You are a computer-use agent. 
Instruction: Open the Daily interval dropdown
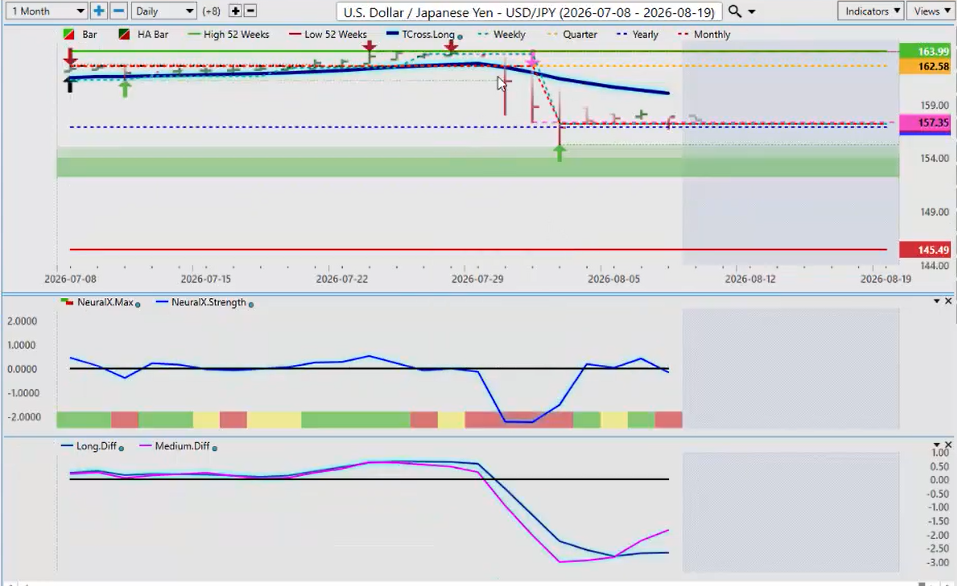click(x=163, y=11)
